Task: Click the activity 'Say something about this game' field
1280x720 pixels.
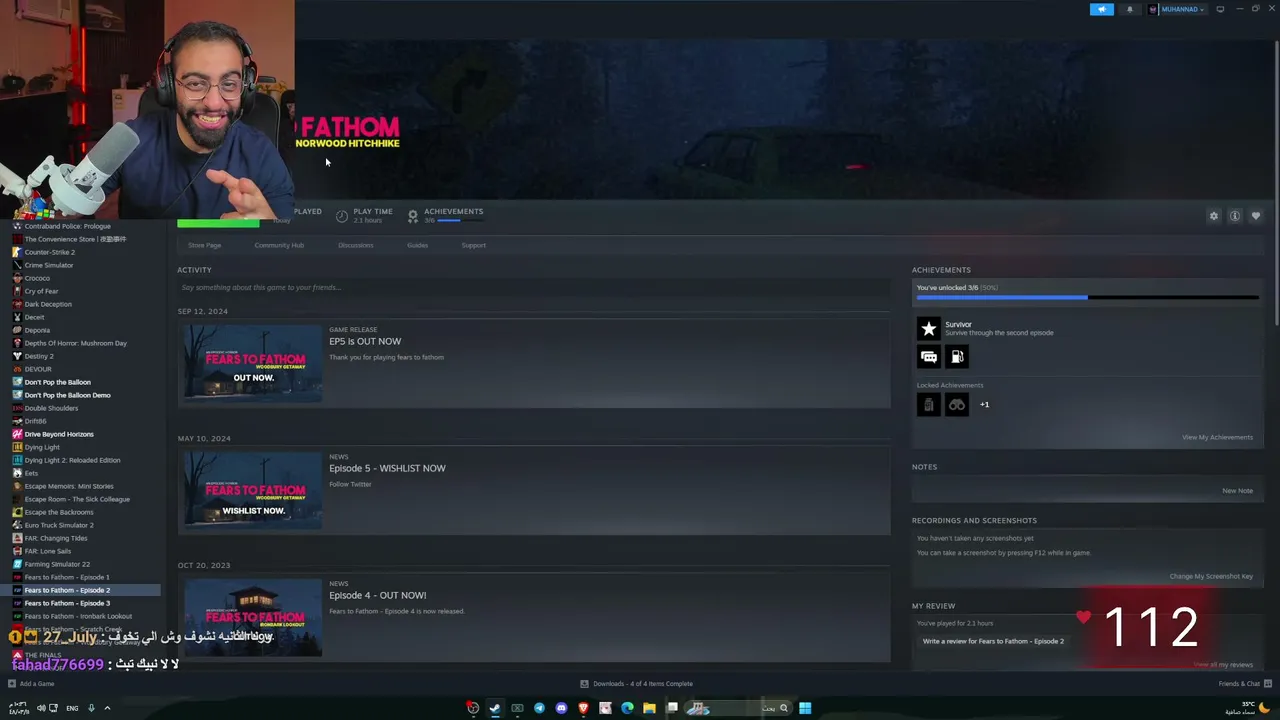Action: pyautogui.click(x=534, y=288)
